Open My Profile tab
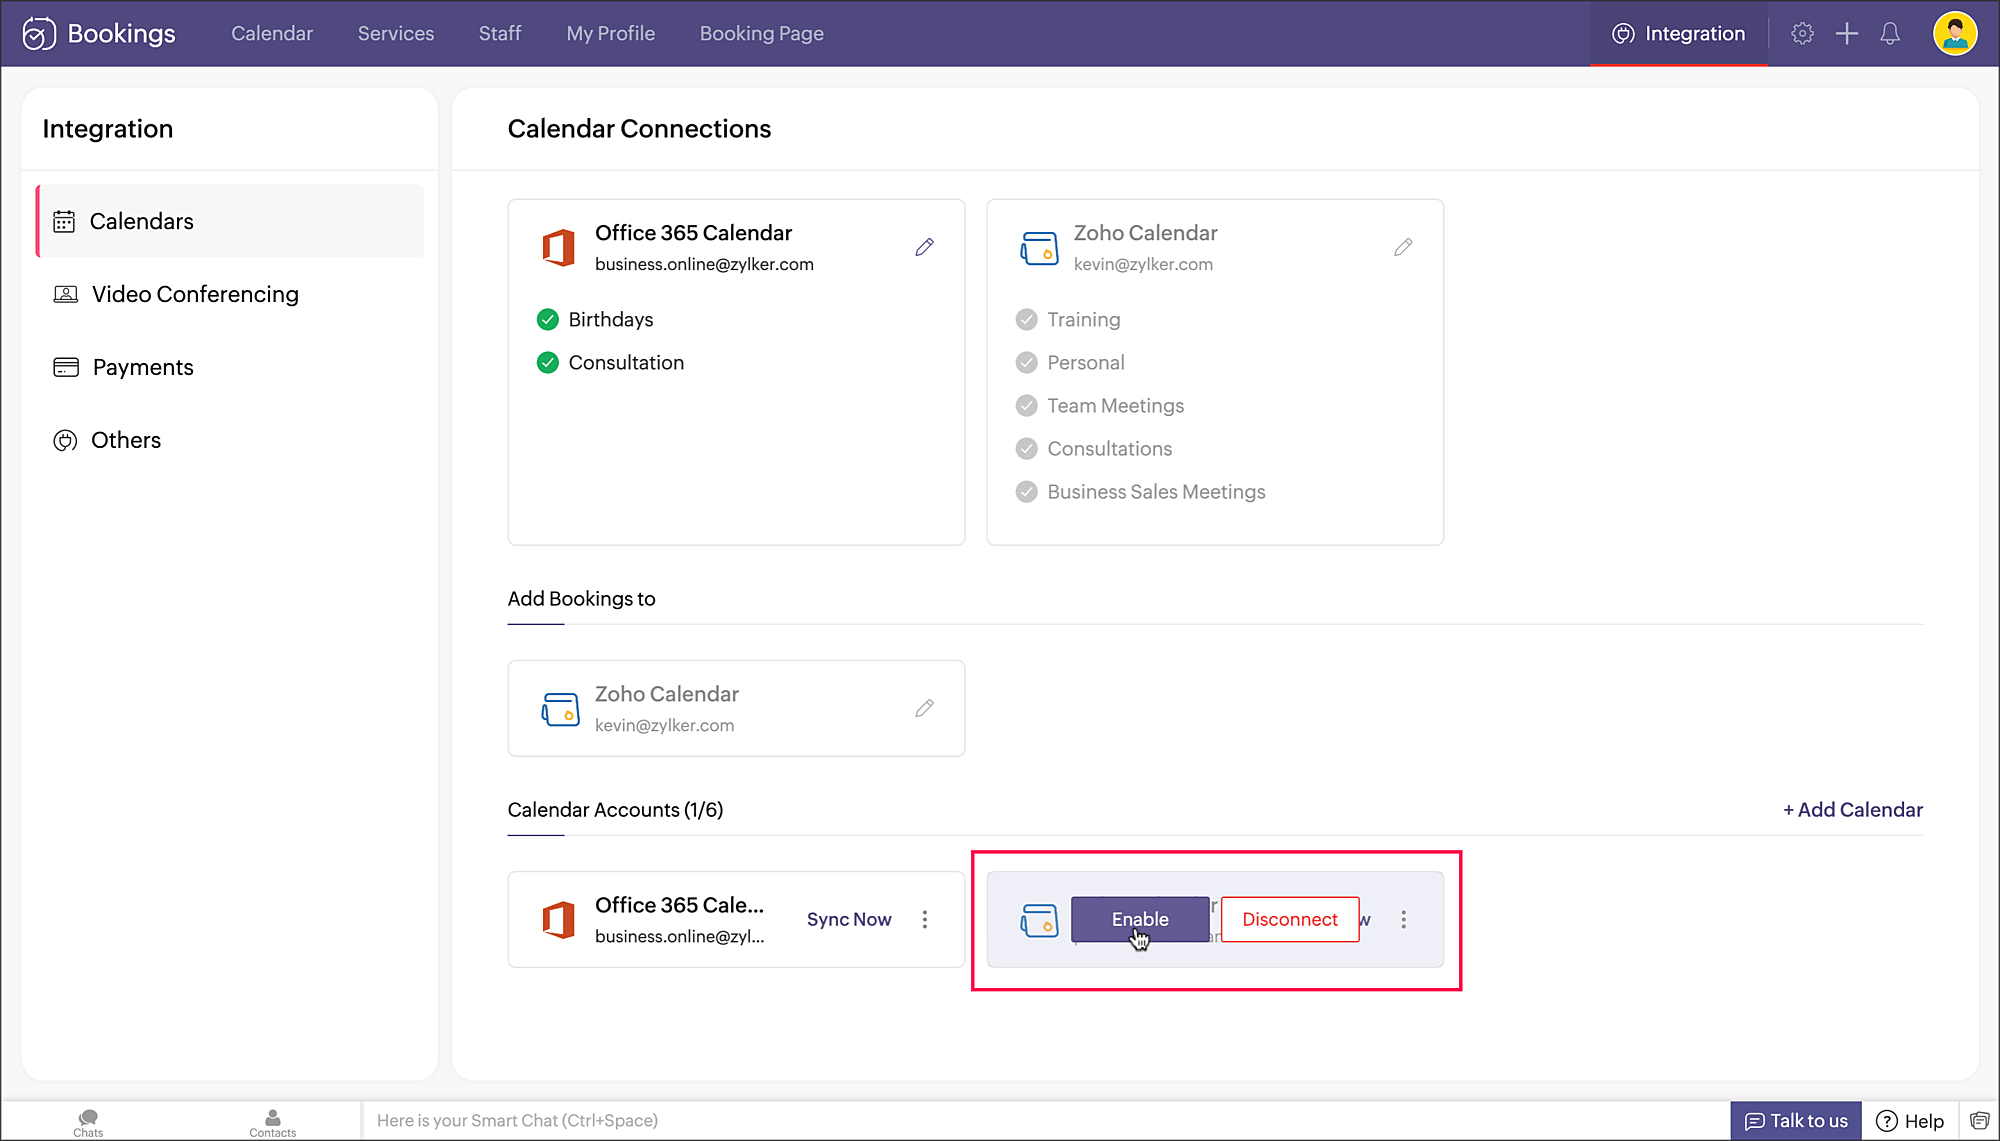Screen dimensions: 2000x1141 [x=611, y=33]
